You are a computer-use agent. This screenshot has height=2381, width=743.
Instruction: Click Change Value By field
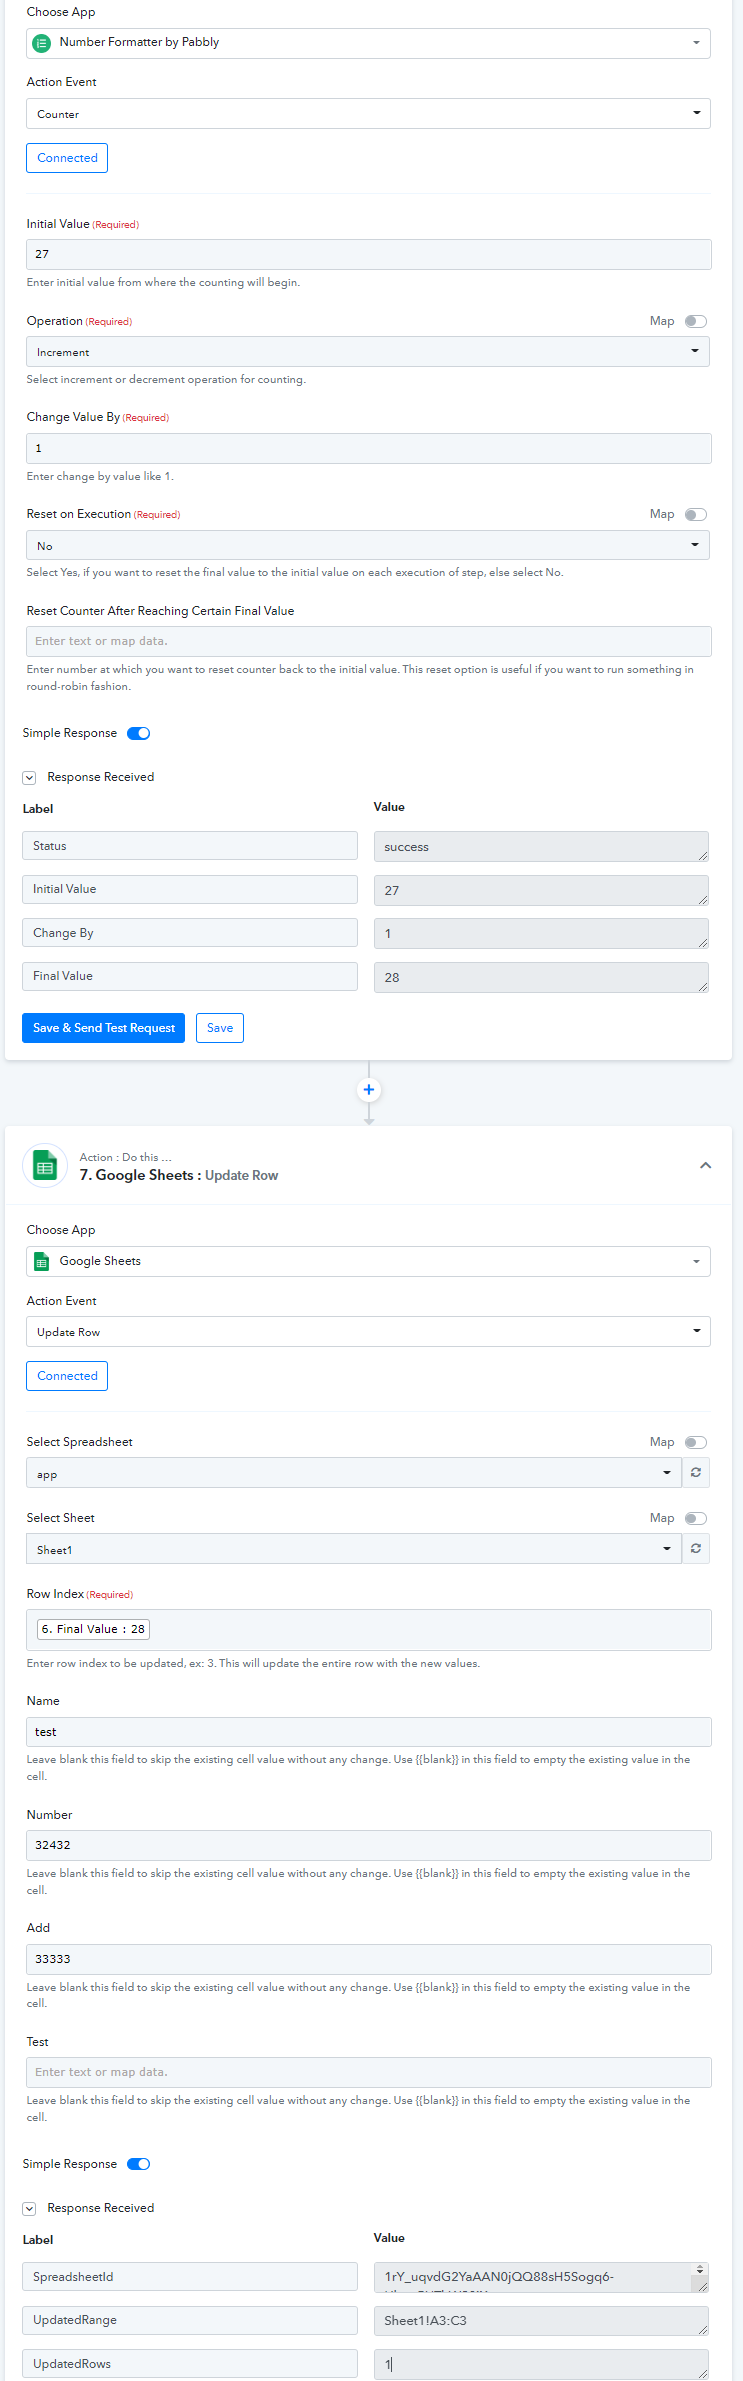tap(369, 448)
